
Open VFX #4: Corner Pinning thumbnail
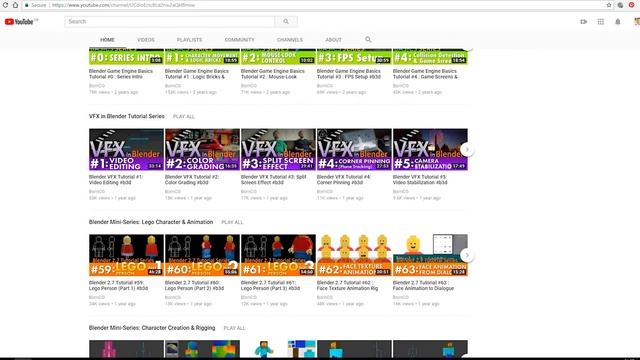tap(354, 149)
